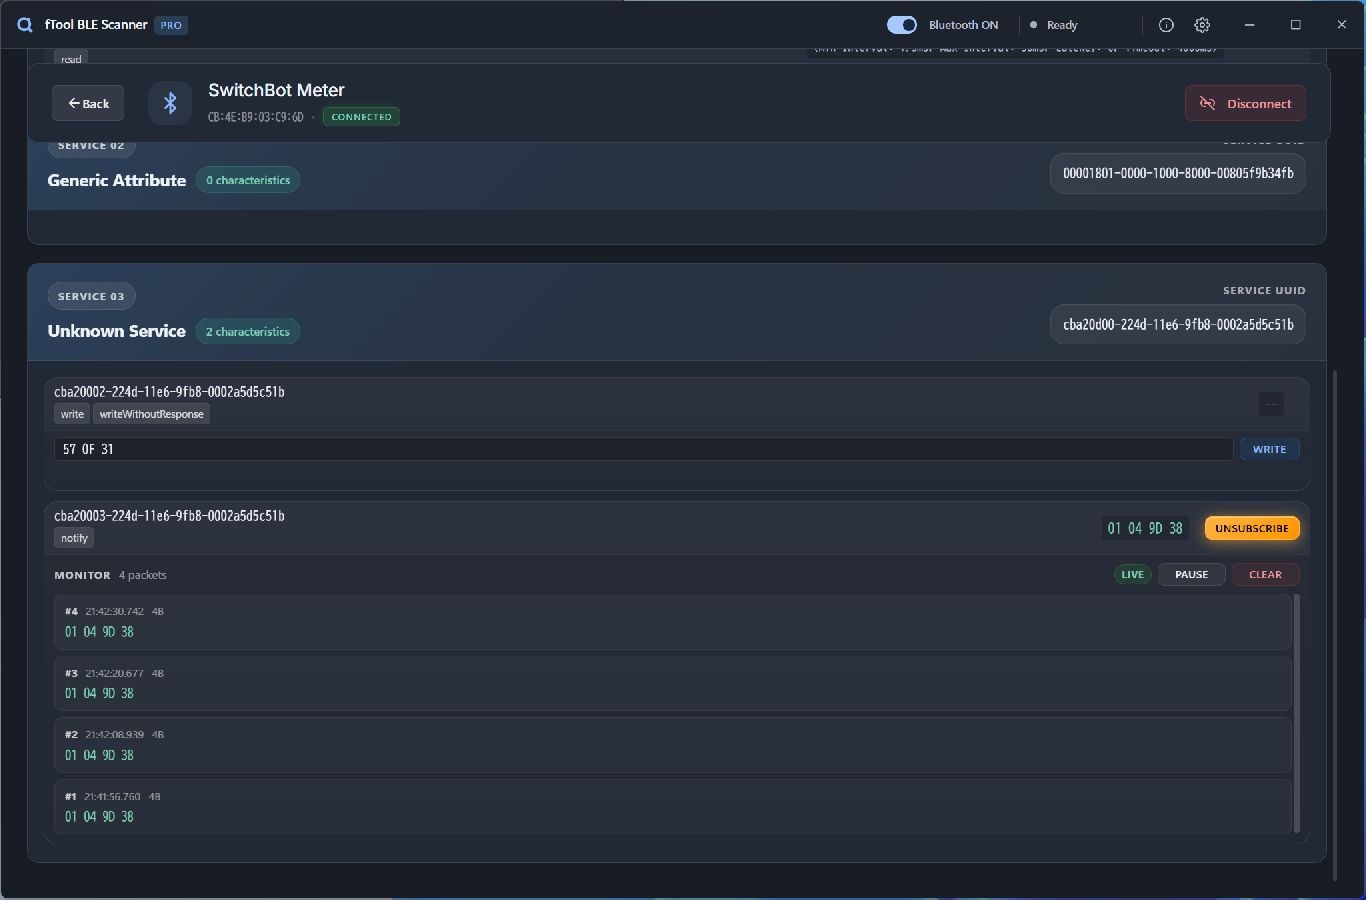
Task: Click the 'Unknown Service' title
Action: coord(116,331)
